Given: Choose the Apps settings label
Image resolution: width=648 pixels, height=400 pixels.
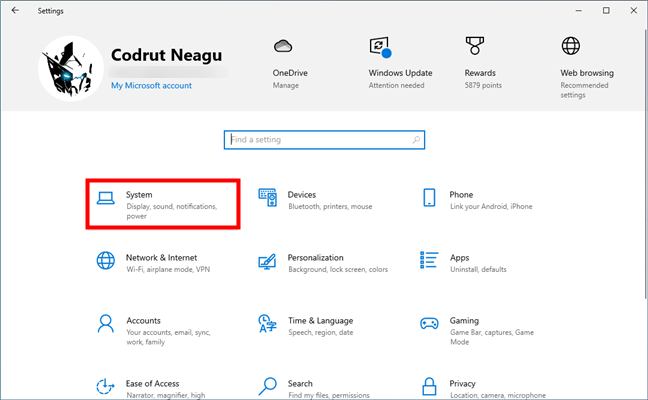Looking at the screenshot, I should 460,258.
